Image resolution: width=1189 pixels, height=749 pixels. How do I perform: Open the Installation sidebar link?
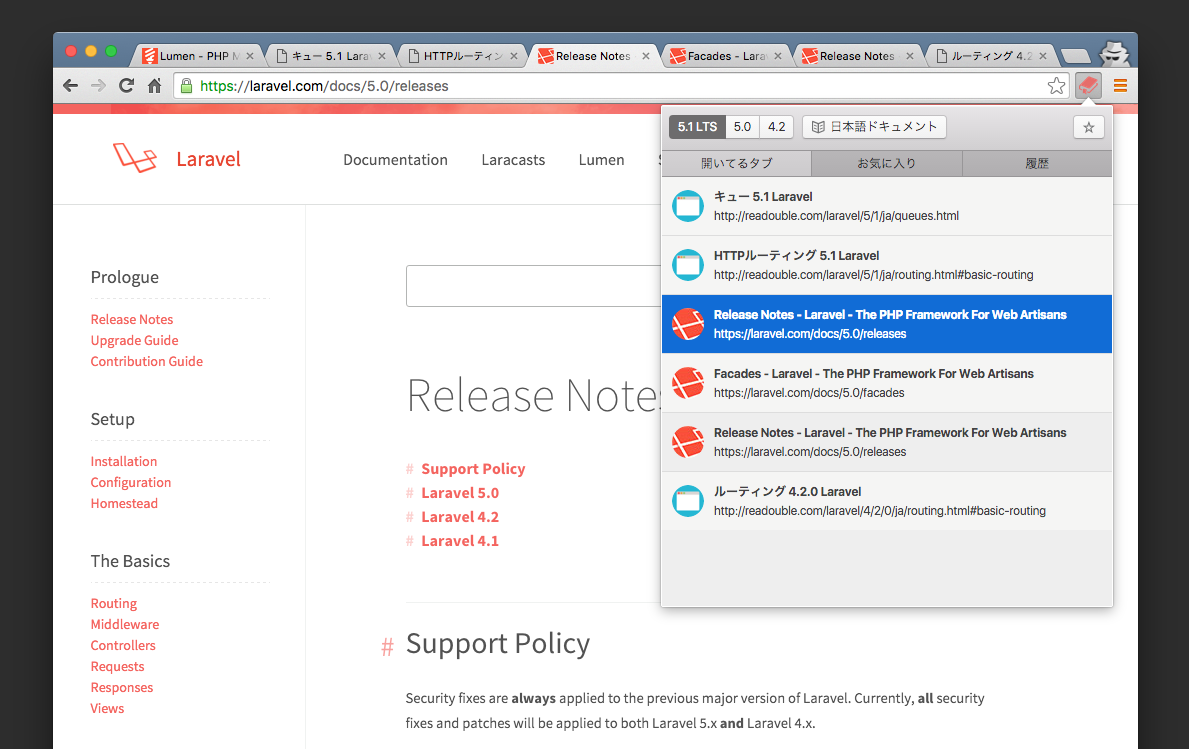124,461
